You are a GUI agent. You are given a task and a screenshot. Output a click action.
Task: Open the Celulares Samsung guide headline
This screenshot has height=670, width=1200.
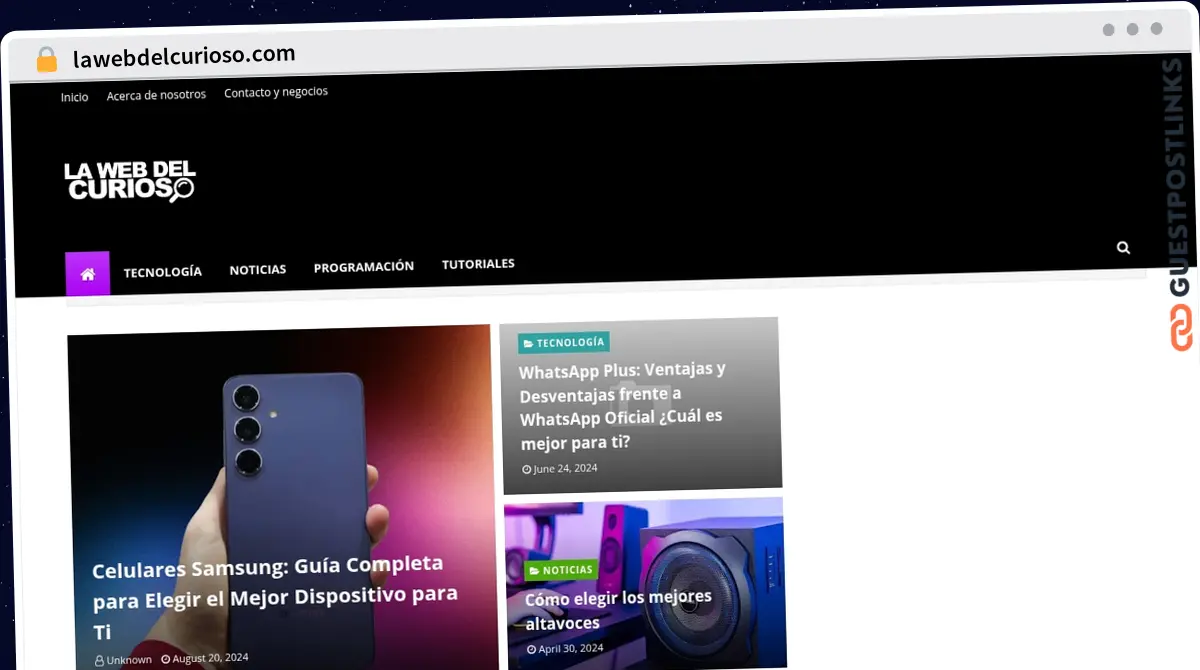click(276, 598)
